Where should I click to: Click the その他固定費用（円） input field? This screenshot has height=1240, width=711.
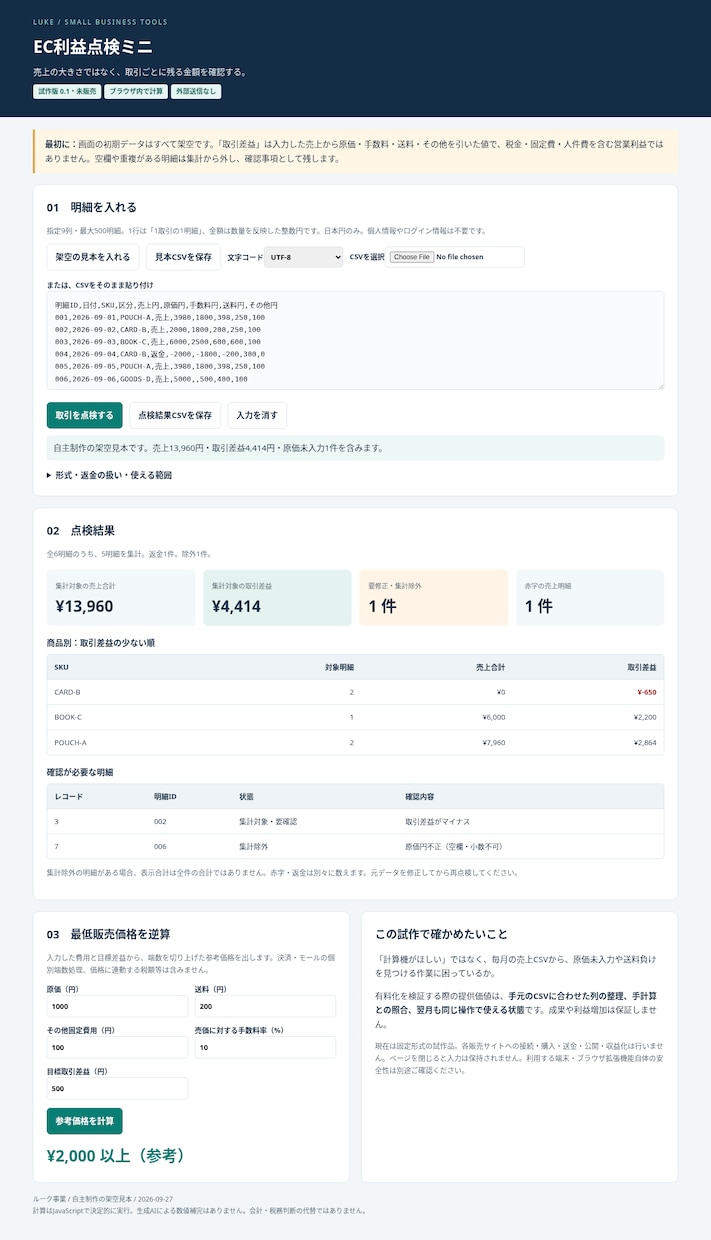click(x=117, y=1047)
